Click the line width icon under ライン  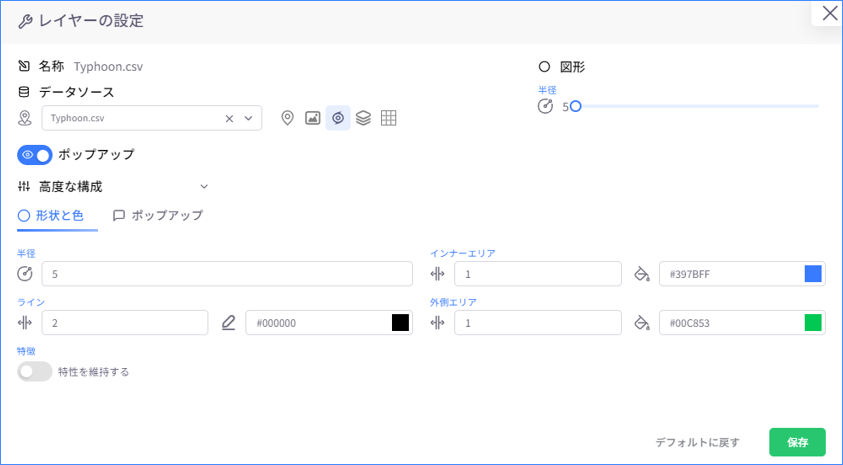pos(25,323)
